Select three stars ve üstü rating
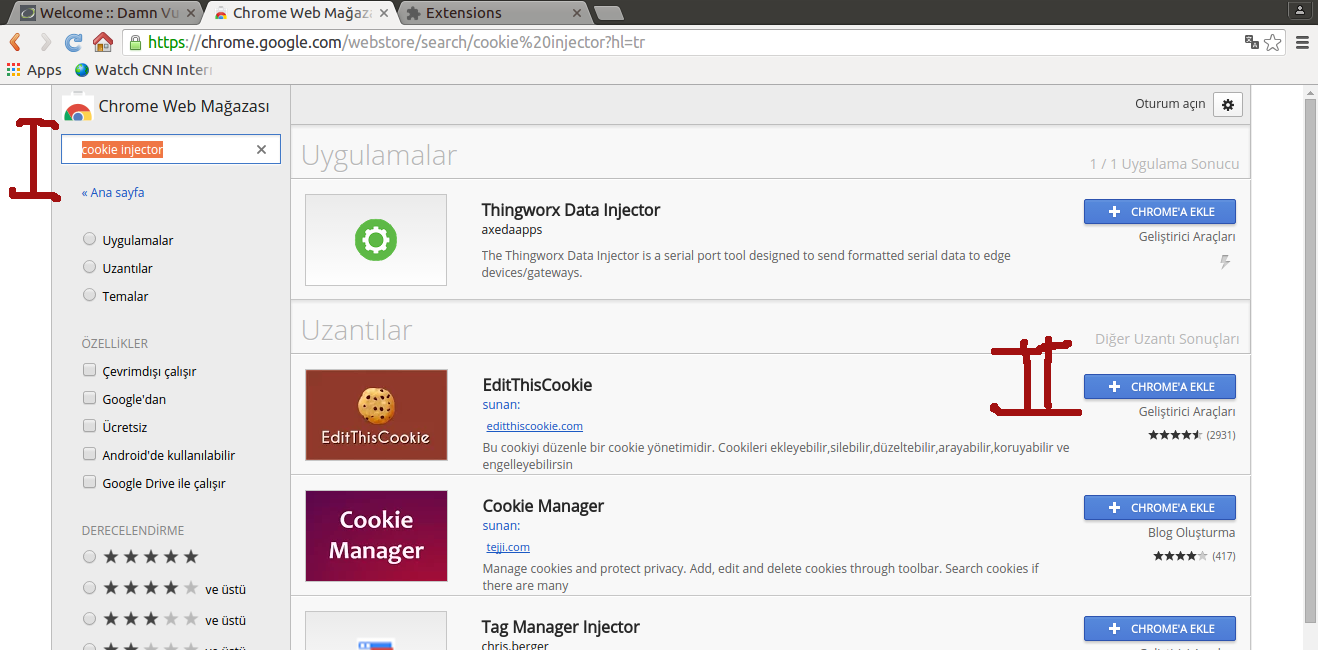Image resolution: width=1318 pixels, height=650 pixels. tap(90, 619)
